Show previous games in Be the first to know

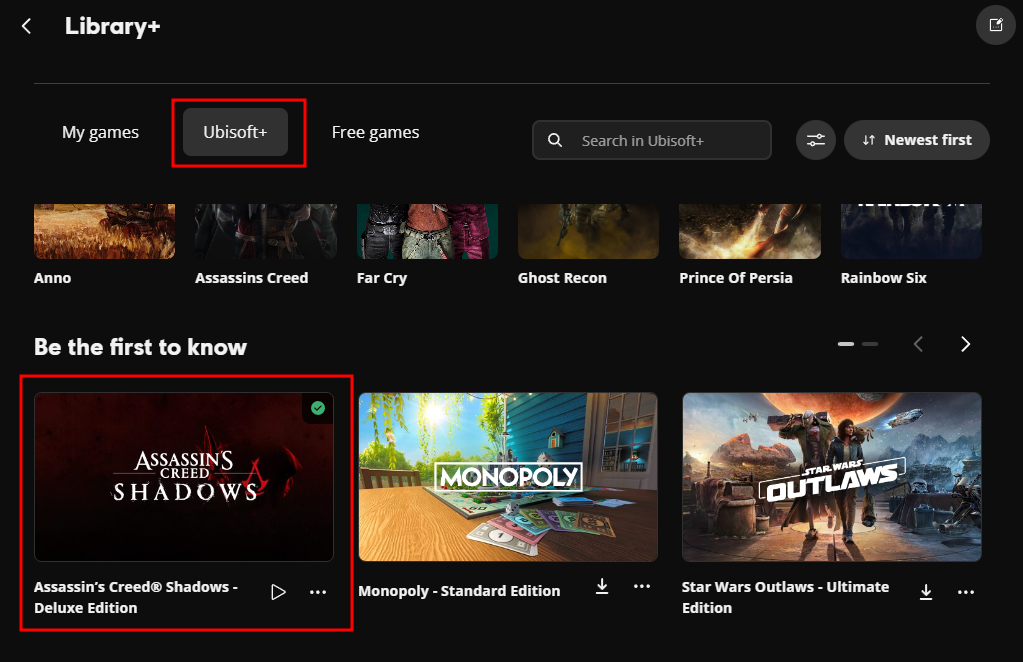click(918, 344)
